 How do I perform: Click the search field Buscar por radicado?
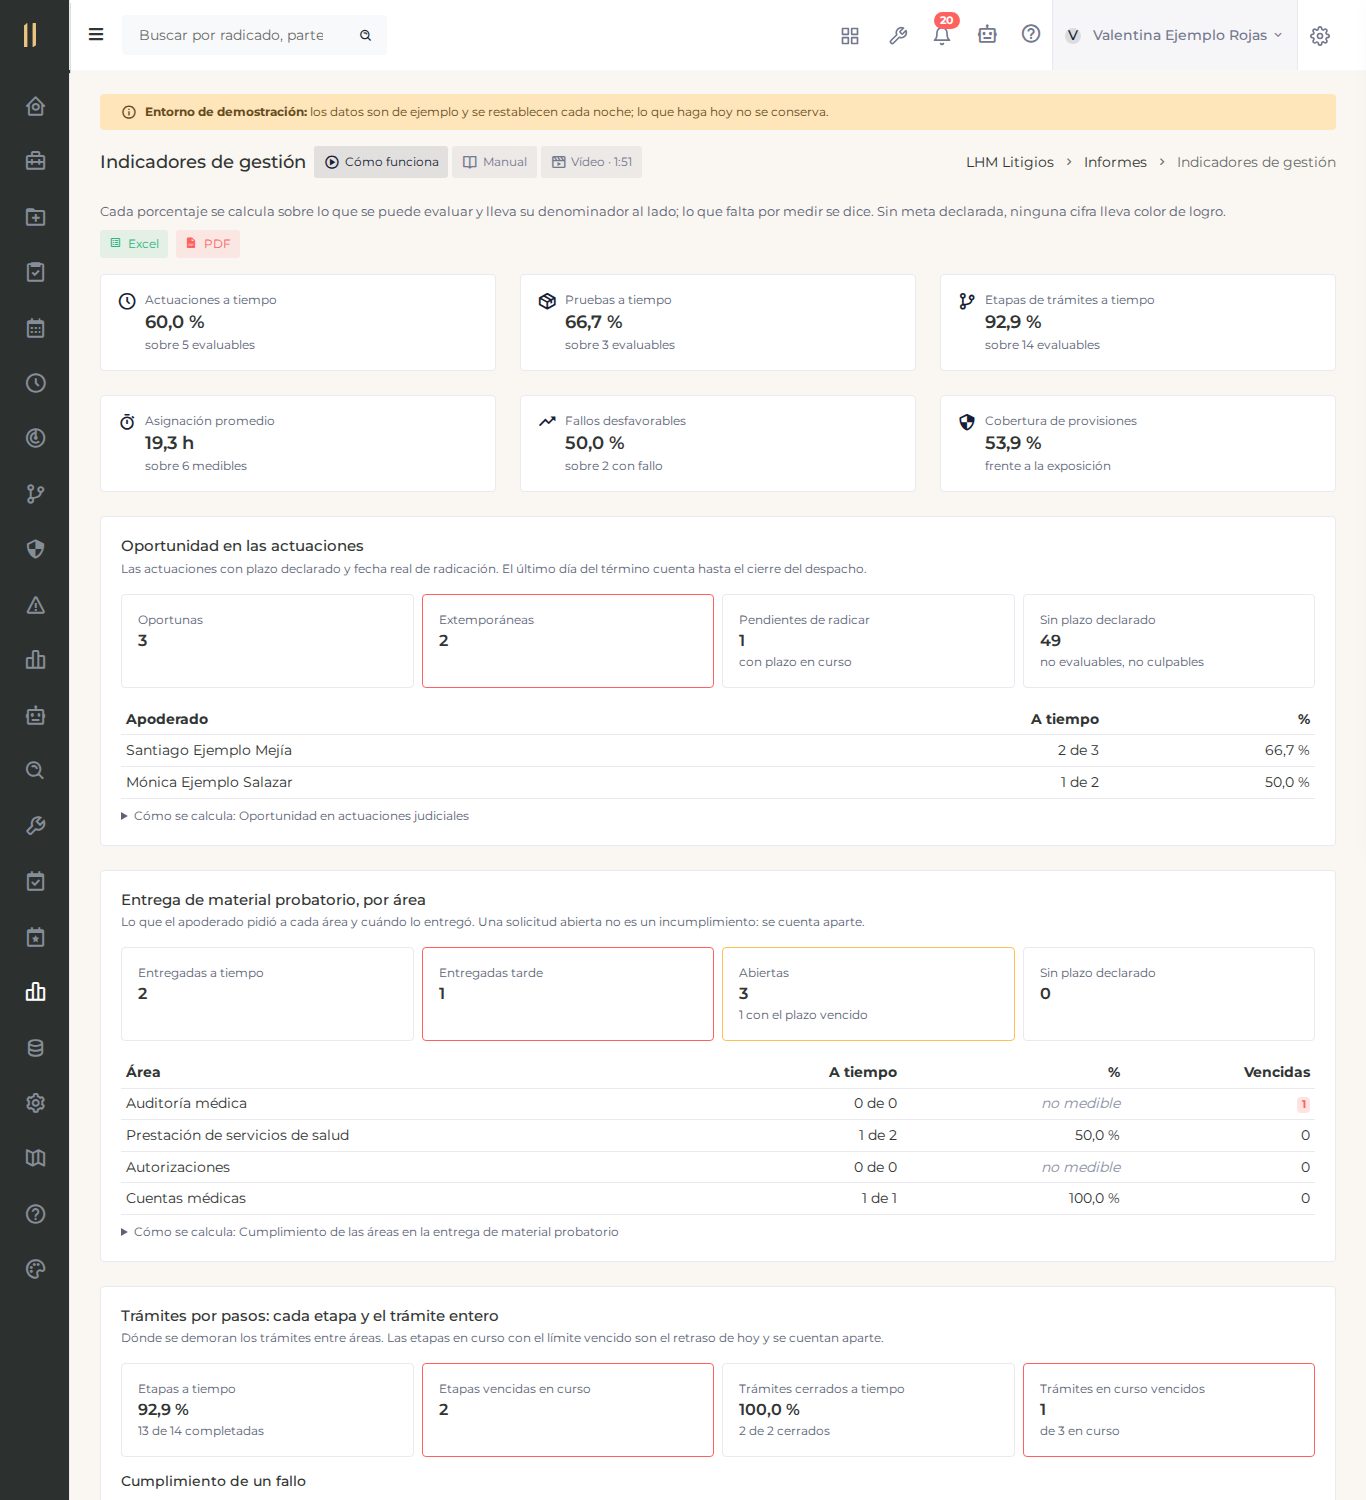[254, 35]
